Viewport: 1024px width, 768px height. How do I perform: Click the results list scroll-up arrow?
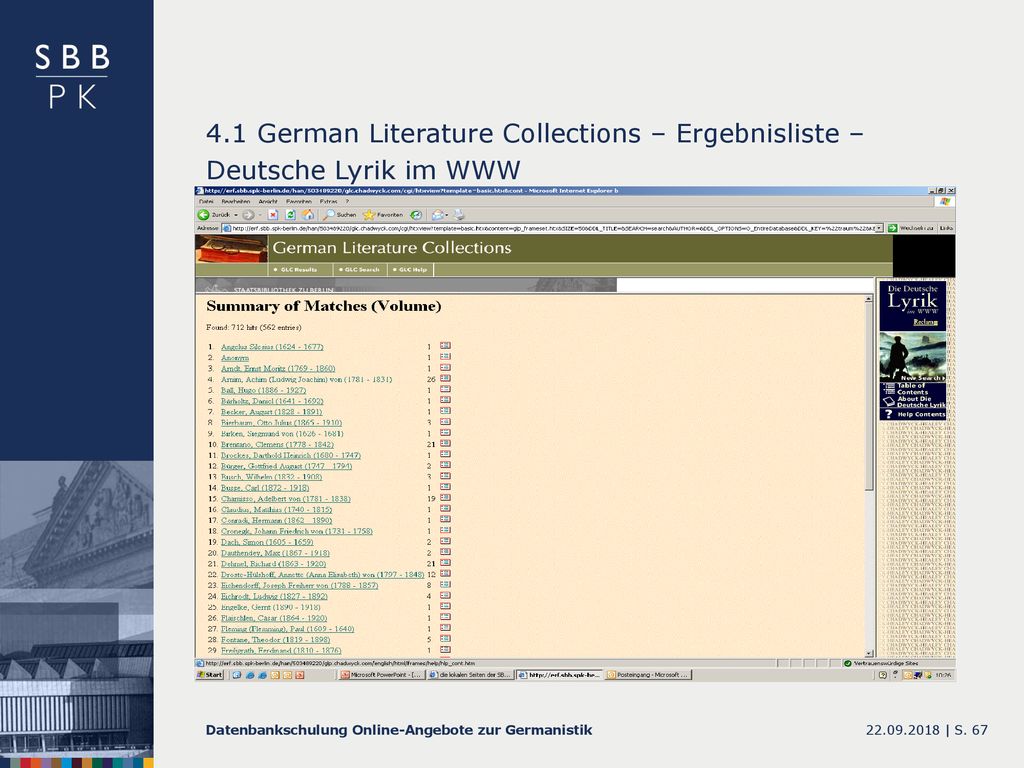tap(869, 298)
